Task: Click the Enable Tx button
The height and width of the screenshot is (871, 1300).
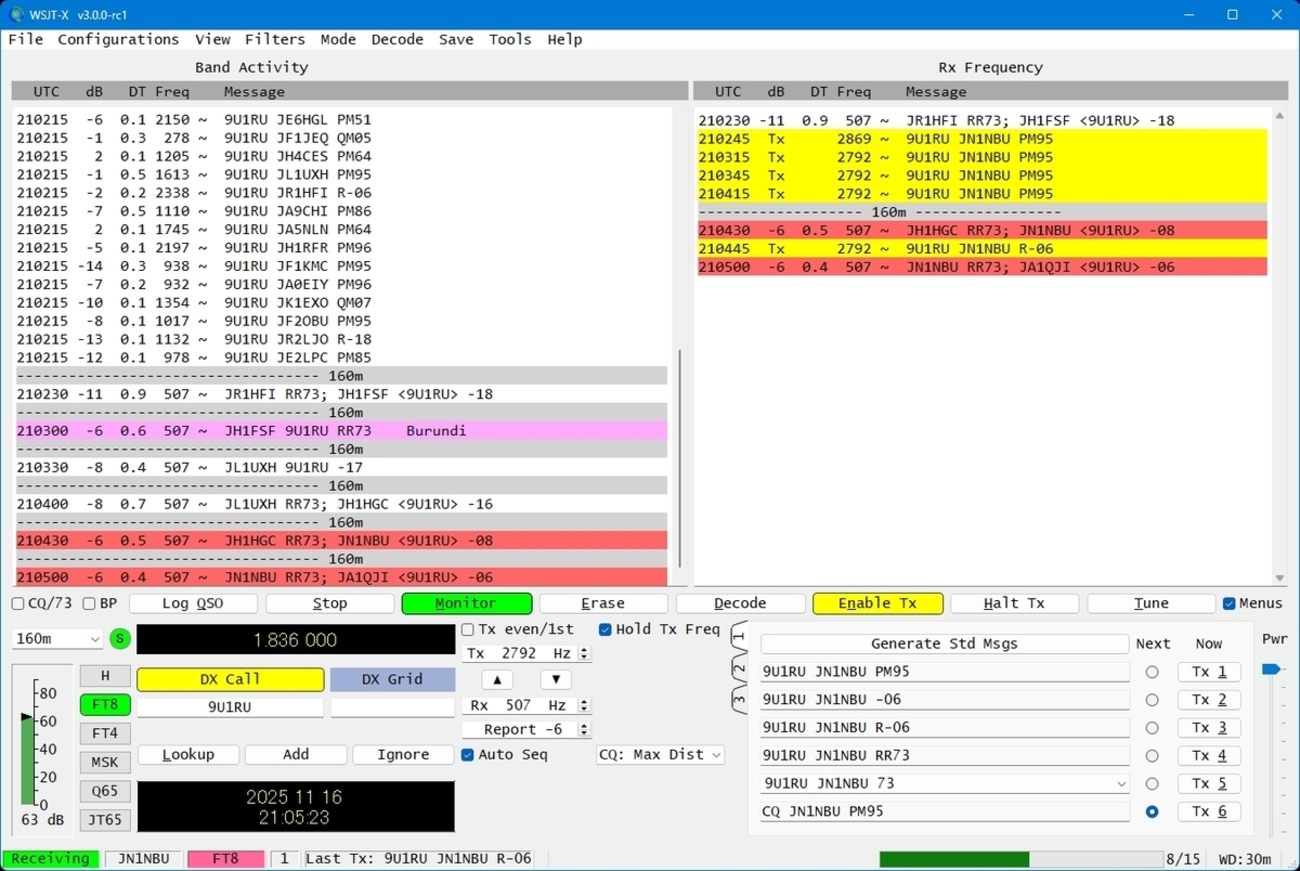Action: pos(877,604)
